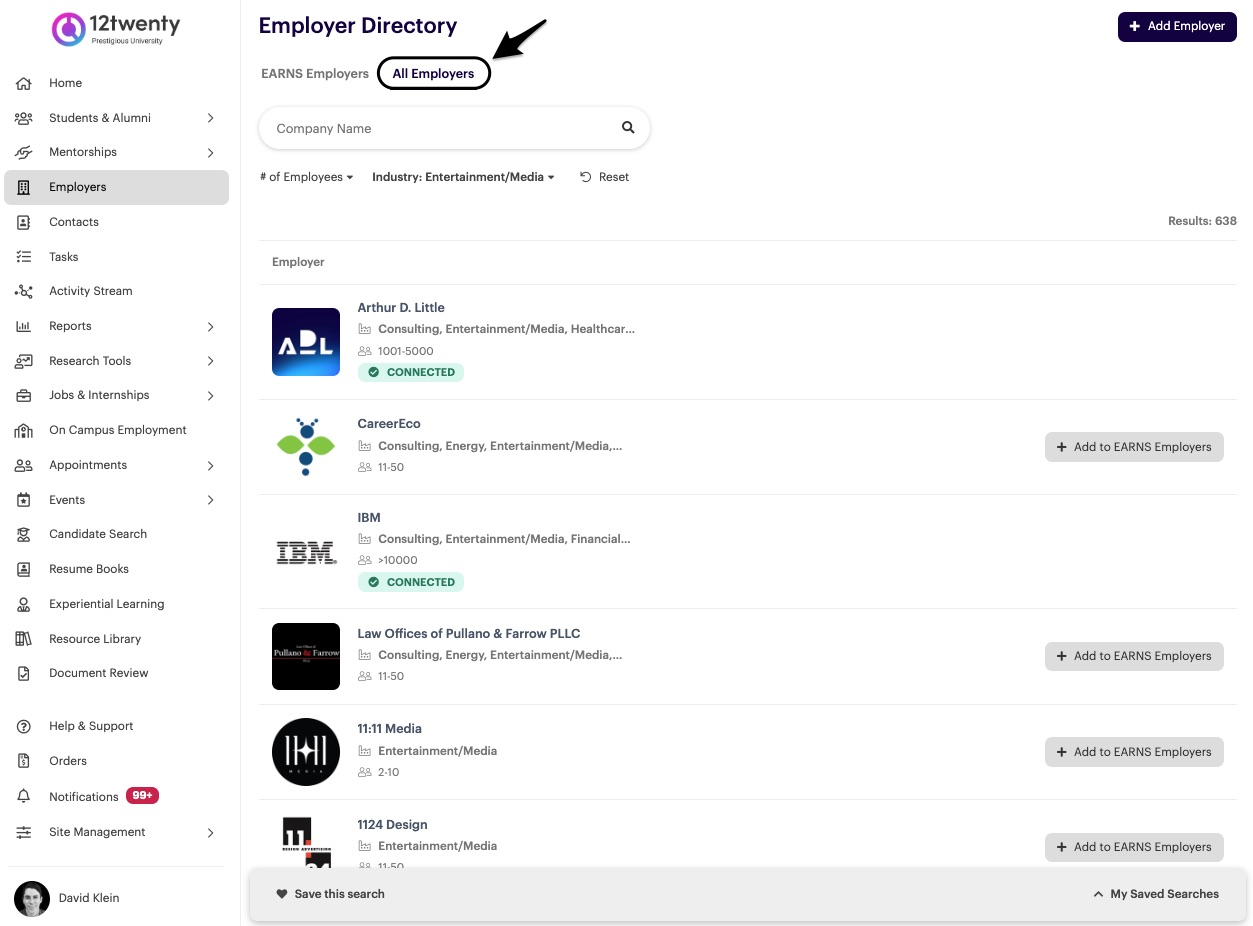Viewport: 1253px width, 926px height.
Task: Click the Research Tools icon
Action: pos(24,361)
